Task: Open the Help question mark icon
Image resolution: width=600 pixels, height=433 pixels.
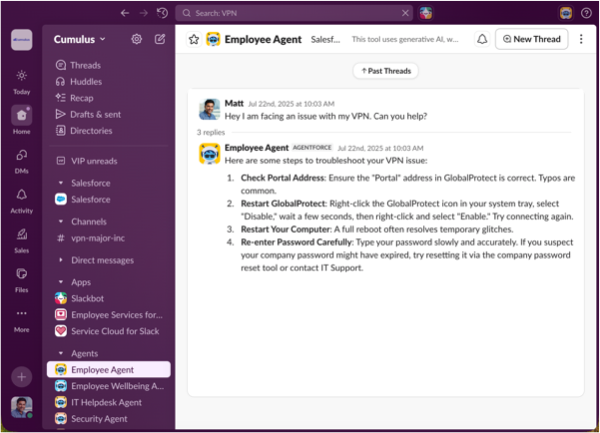Action: [586, 13]
